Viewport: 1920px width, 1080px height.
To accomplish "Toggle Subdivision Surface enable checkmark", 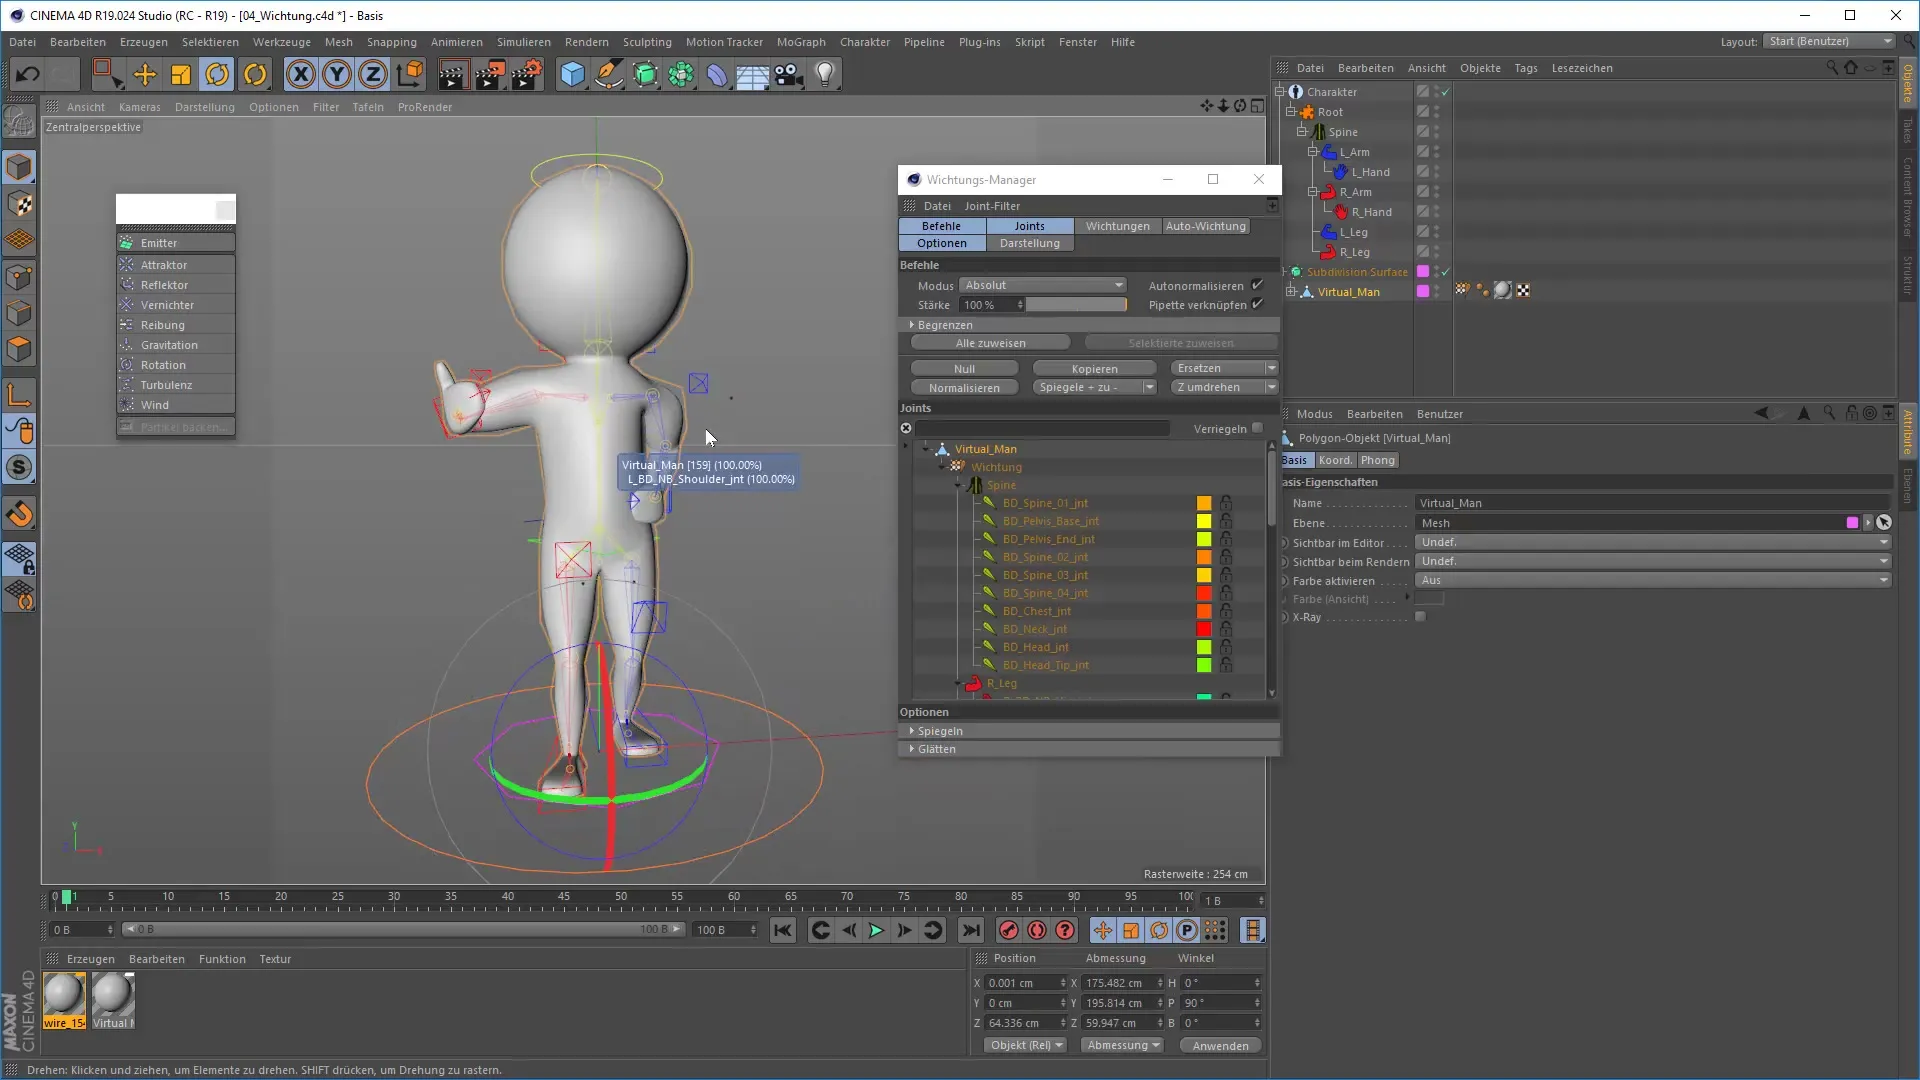I will [x=1445, y=272].
